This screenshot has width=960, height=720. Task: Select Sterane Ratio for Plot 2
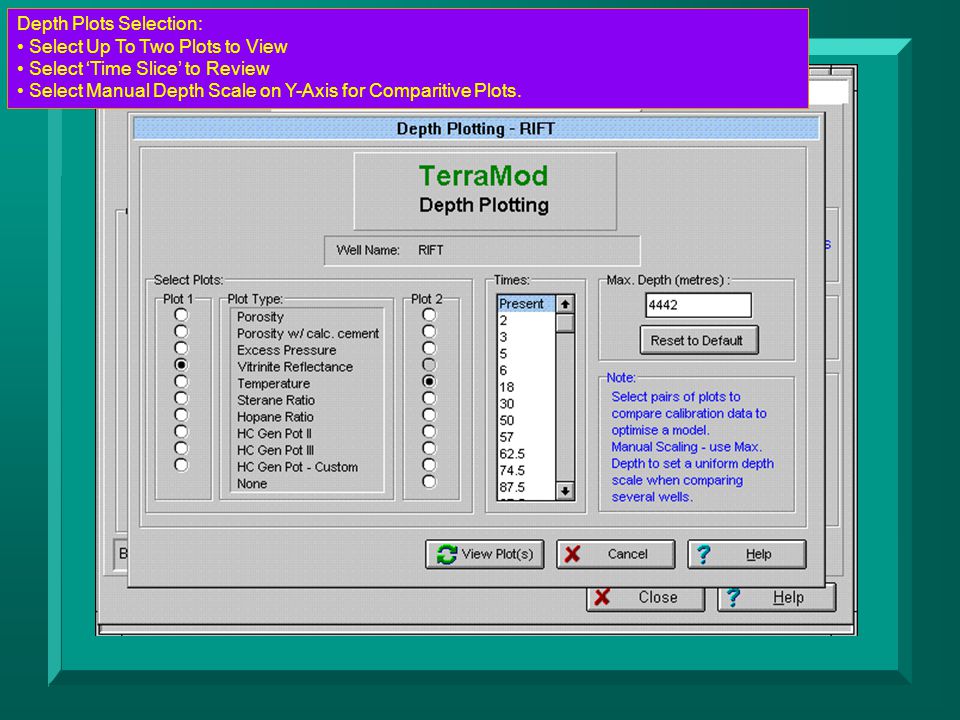click(x=429, y=398)
